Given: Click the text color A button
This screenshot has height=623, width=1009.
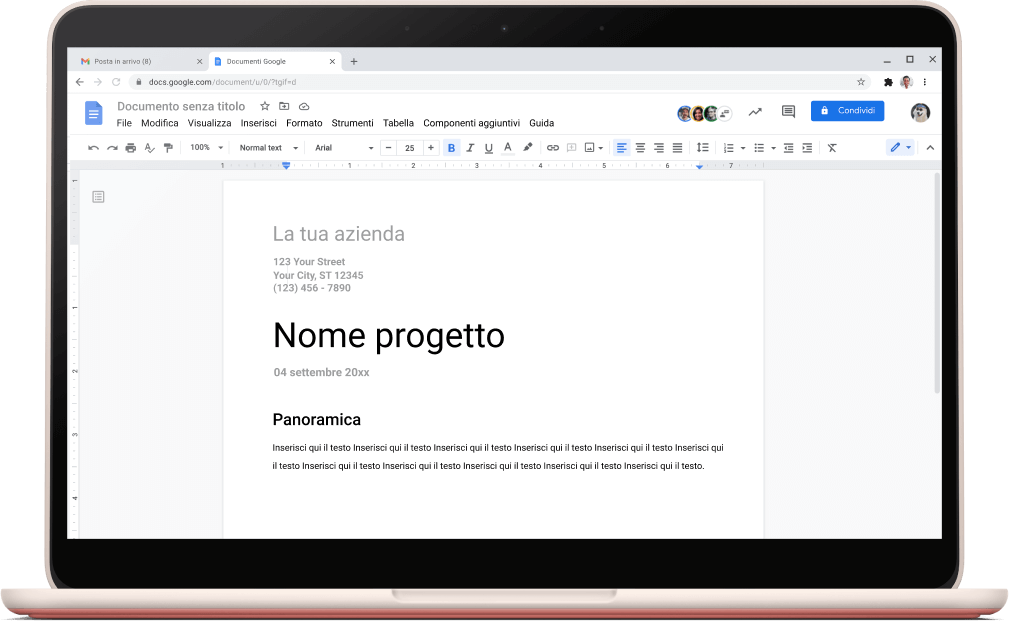Looking at the screenshot, I should pyautogui.click(x=508, y=148).
